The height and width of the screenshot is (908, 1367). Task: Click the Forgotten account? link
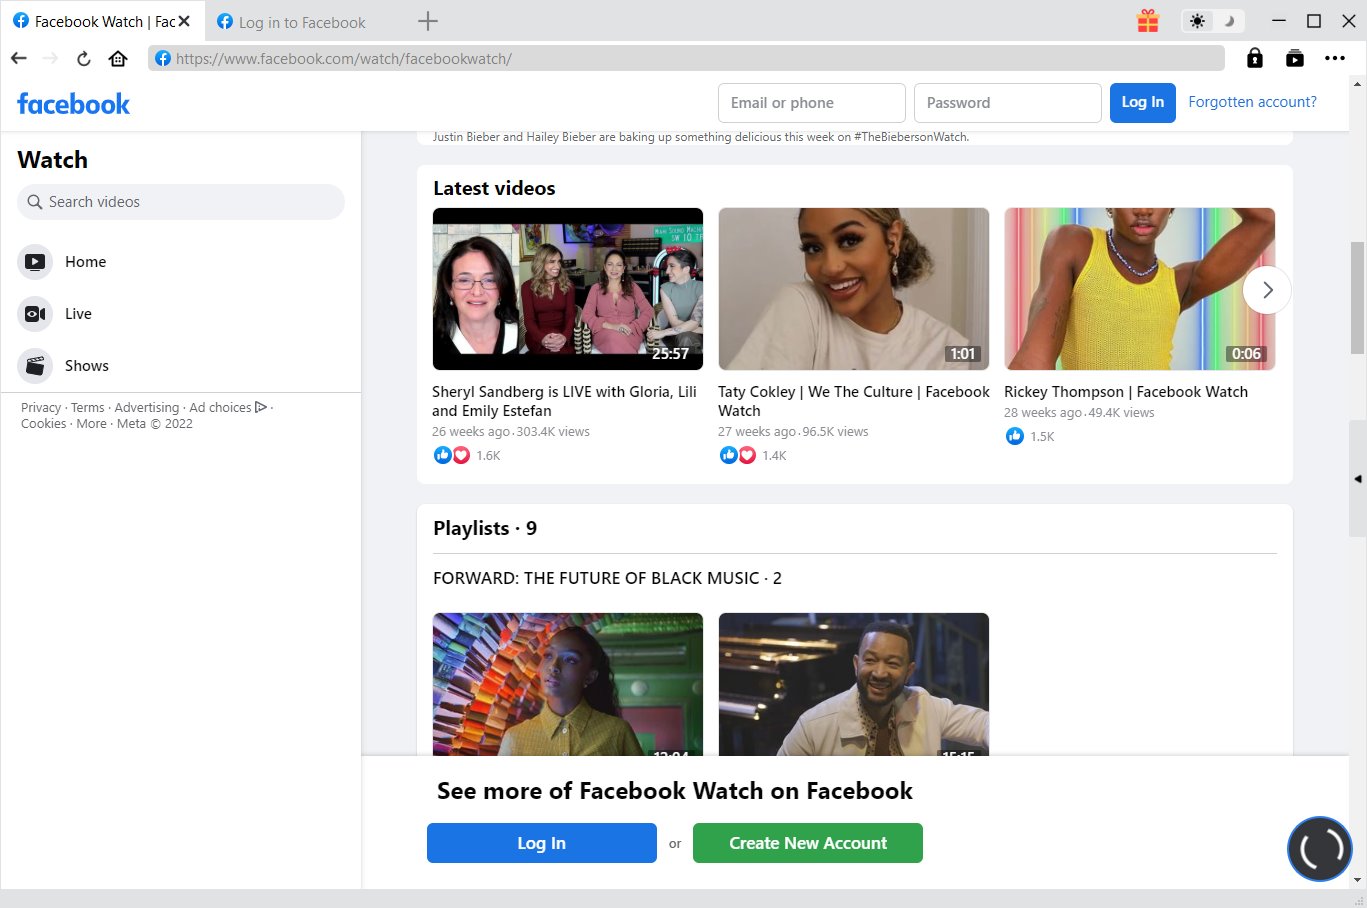[1252, 102]
